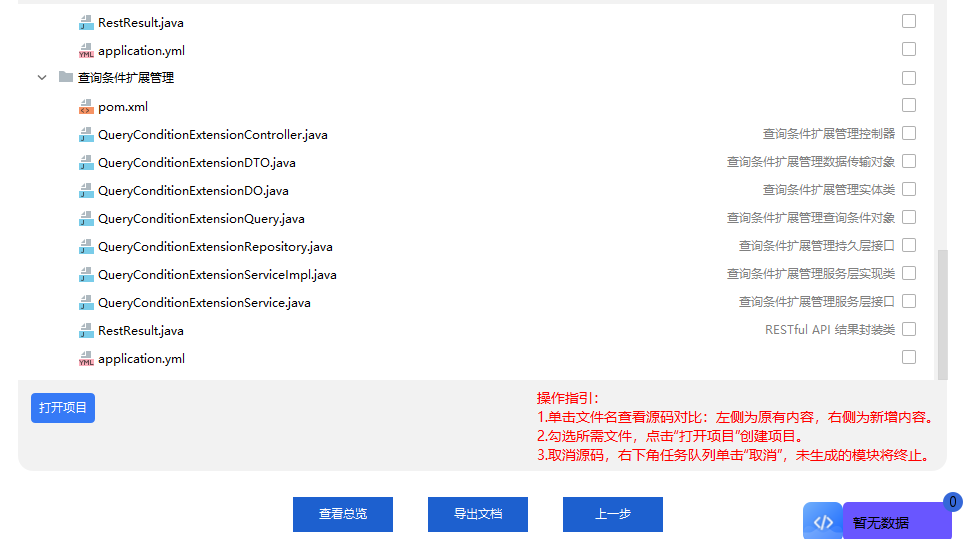969x539 pixels.
Task: Click the YML icon beside top application.yml
Action: (86, 51)
